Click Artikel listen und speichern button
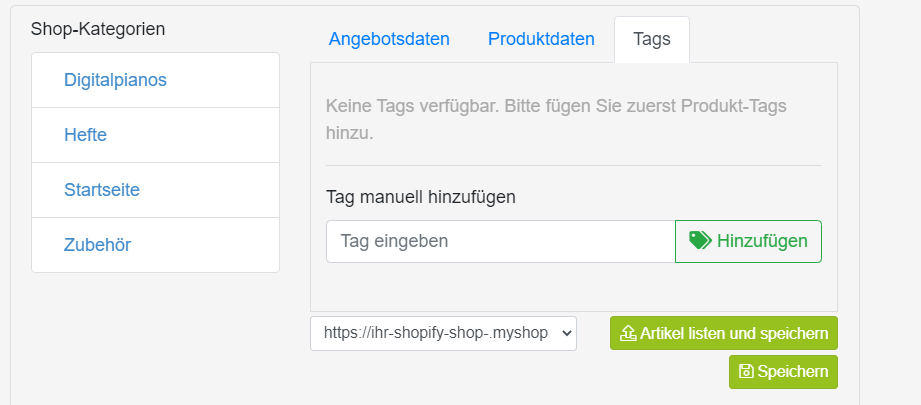The image size is (921, 405). [724, 333]
